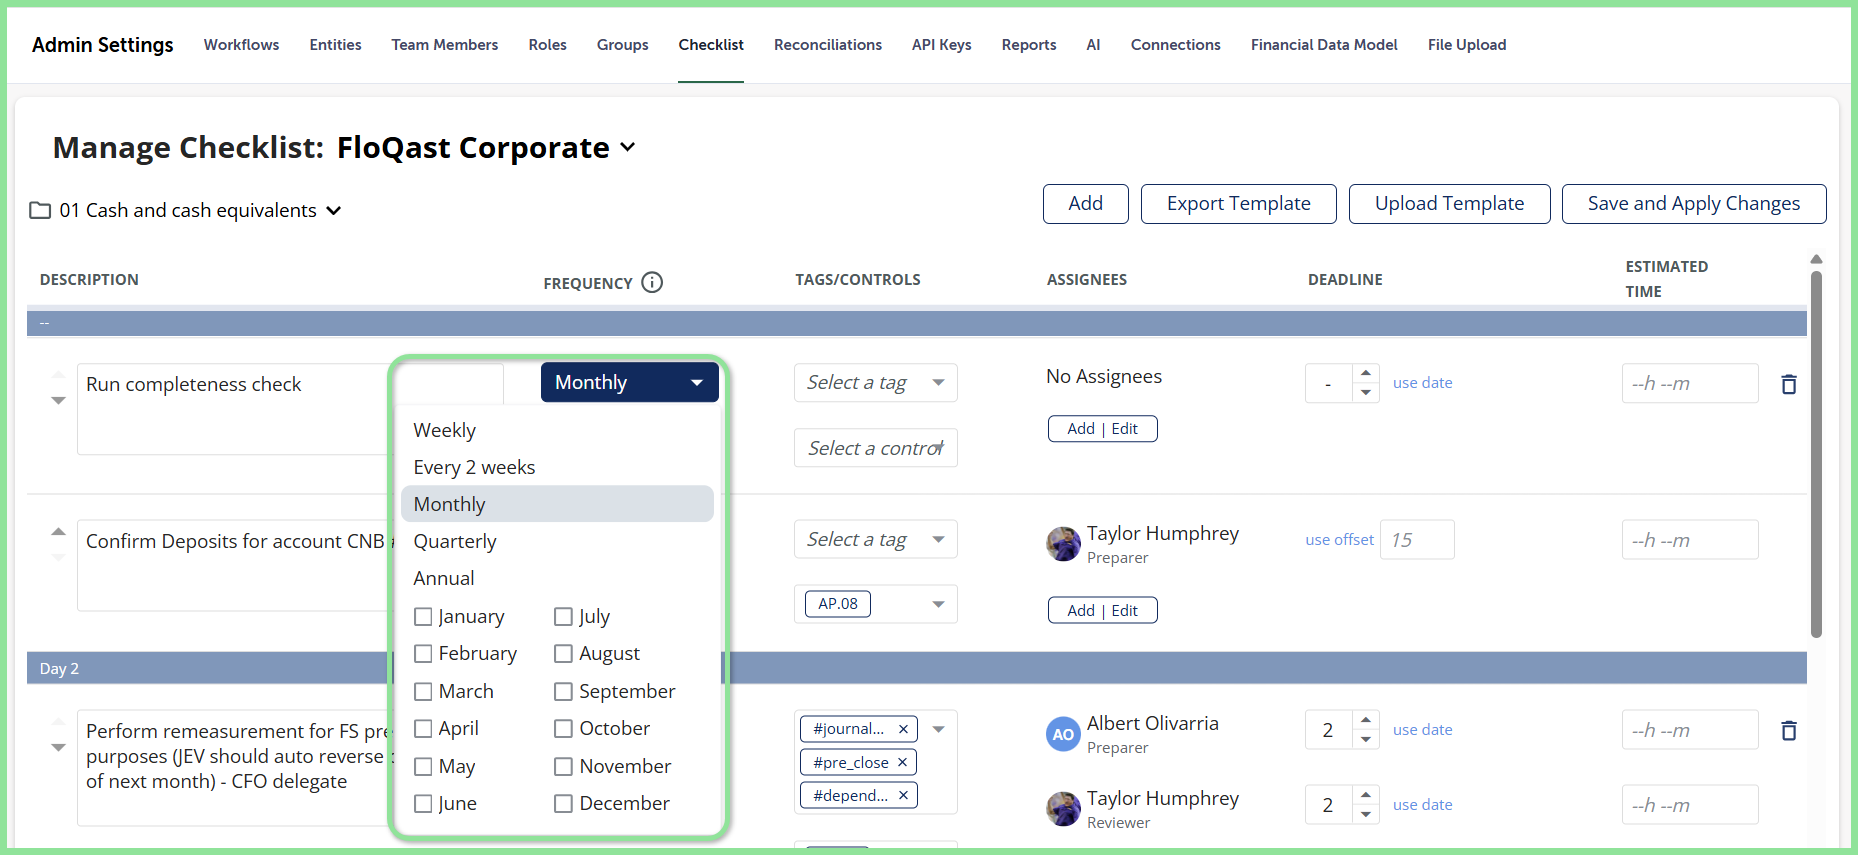Image resolution: width=1858 pixels, height=855 pixels.
Task: Click Add | Edit under No Assignees
Action: [1103, 429]
